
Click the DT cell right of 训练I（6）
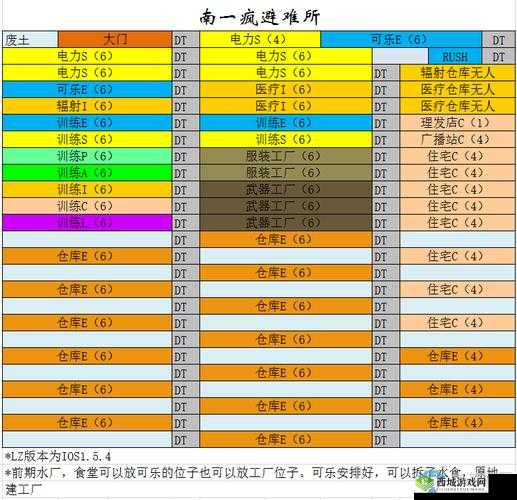click(x=186, y=190)
